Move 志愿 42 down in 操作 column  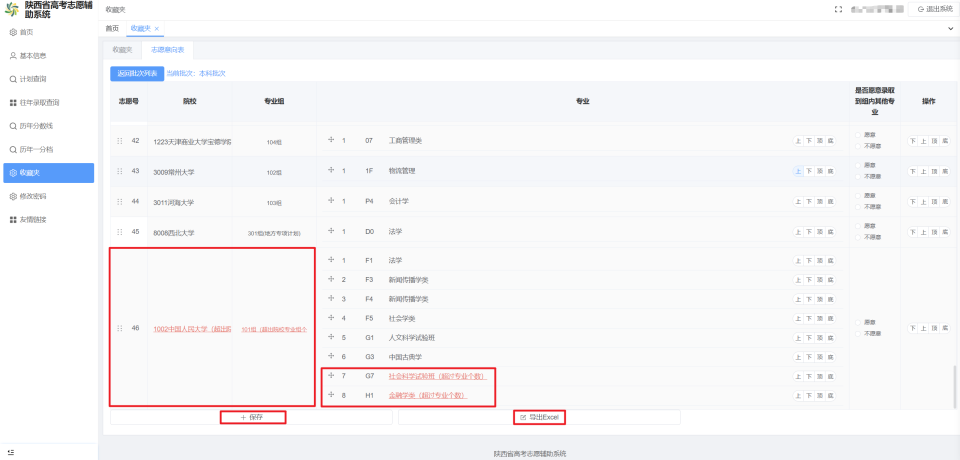(913, 141)
